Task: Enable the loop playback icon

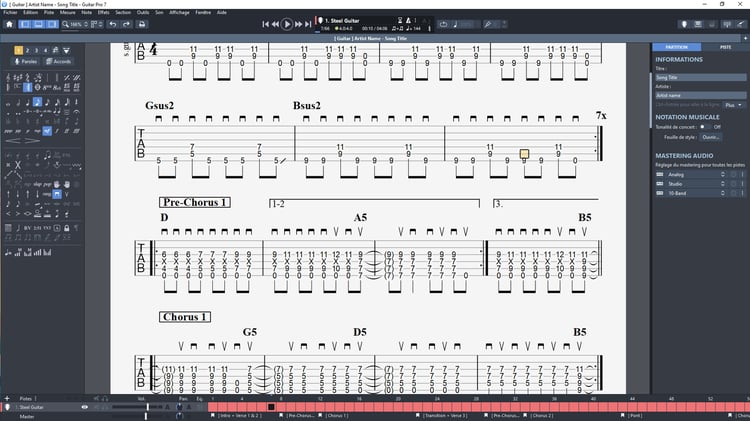Action: click(443, 24)
